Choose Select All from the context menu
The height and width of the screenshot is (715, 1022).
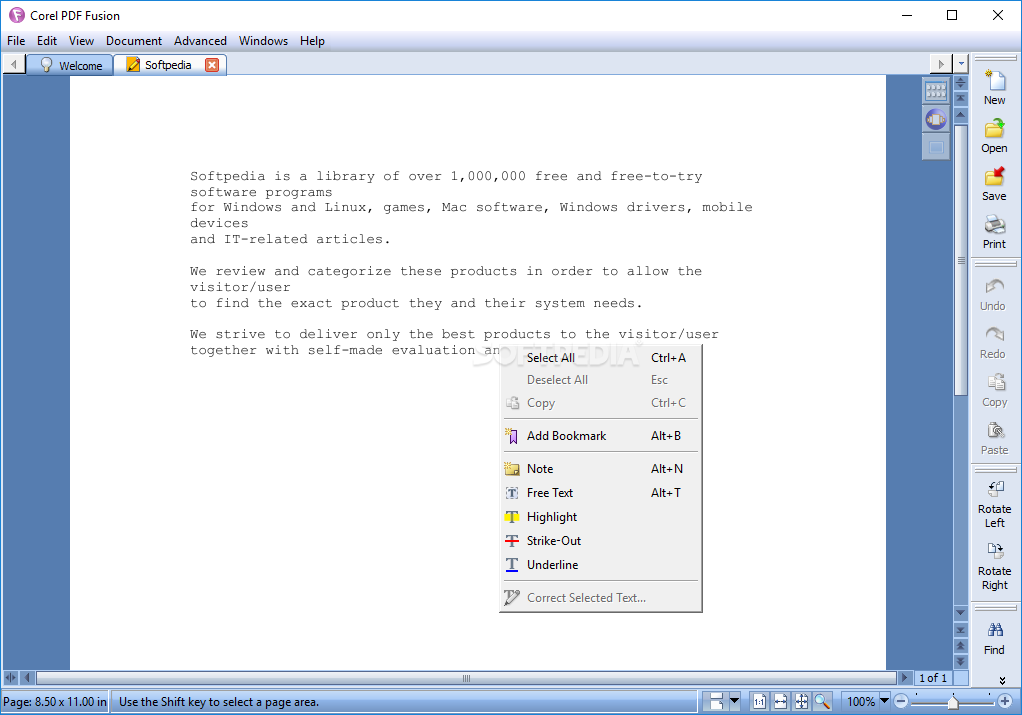click(600, 358)
